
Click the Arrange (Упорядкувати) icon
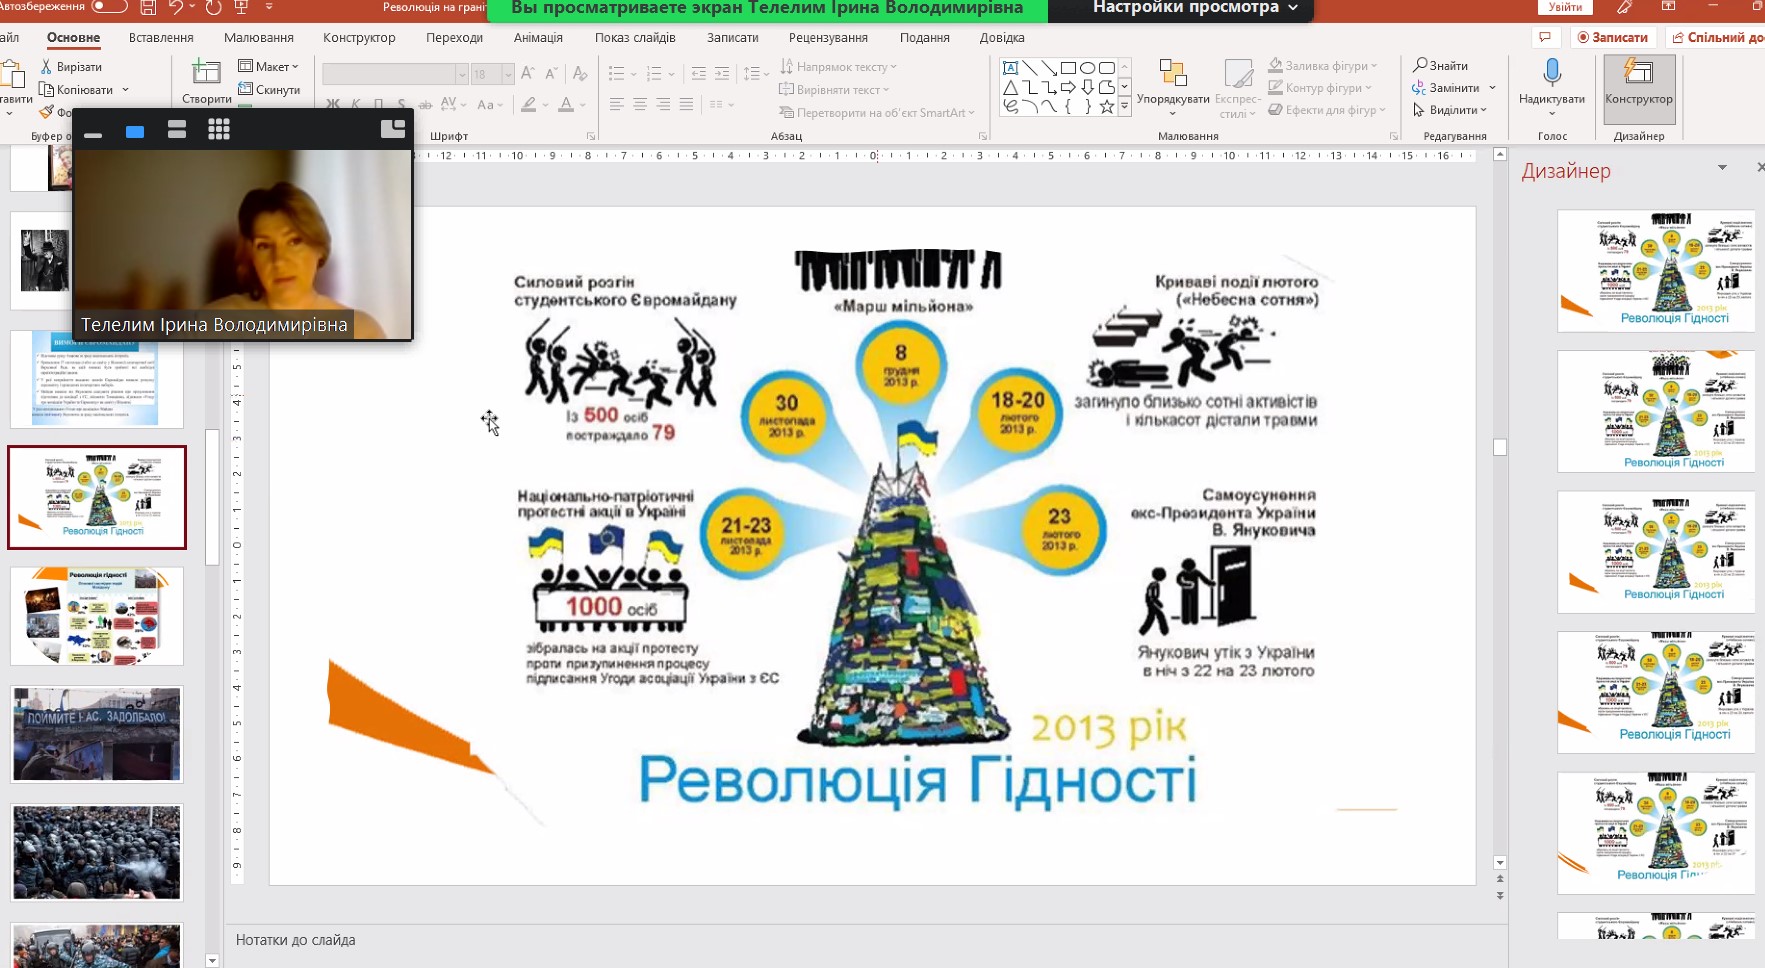(1172, 75)
